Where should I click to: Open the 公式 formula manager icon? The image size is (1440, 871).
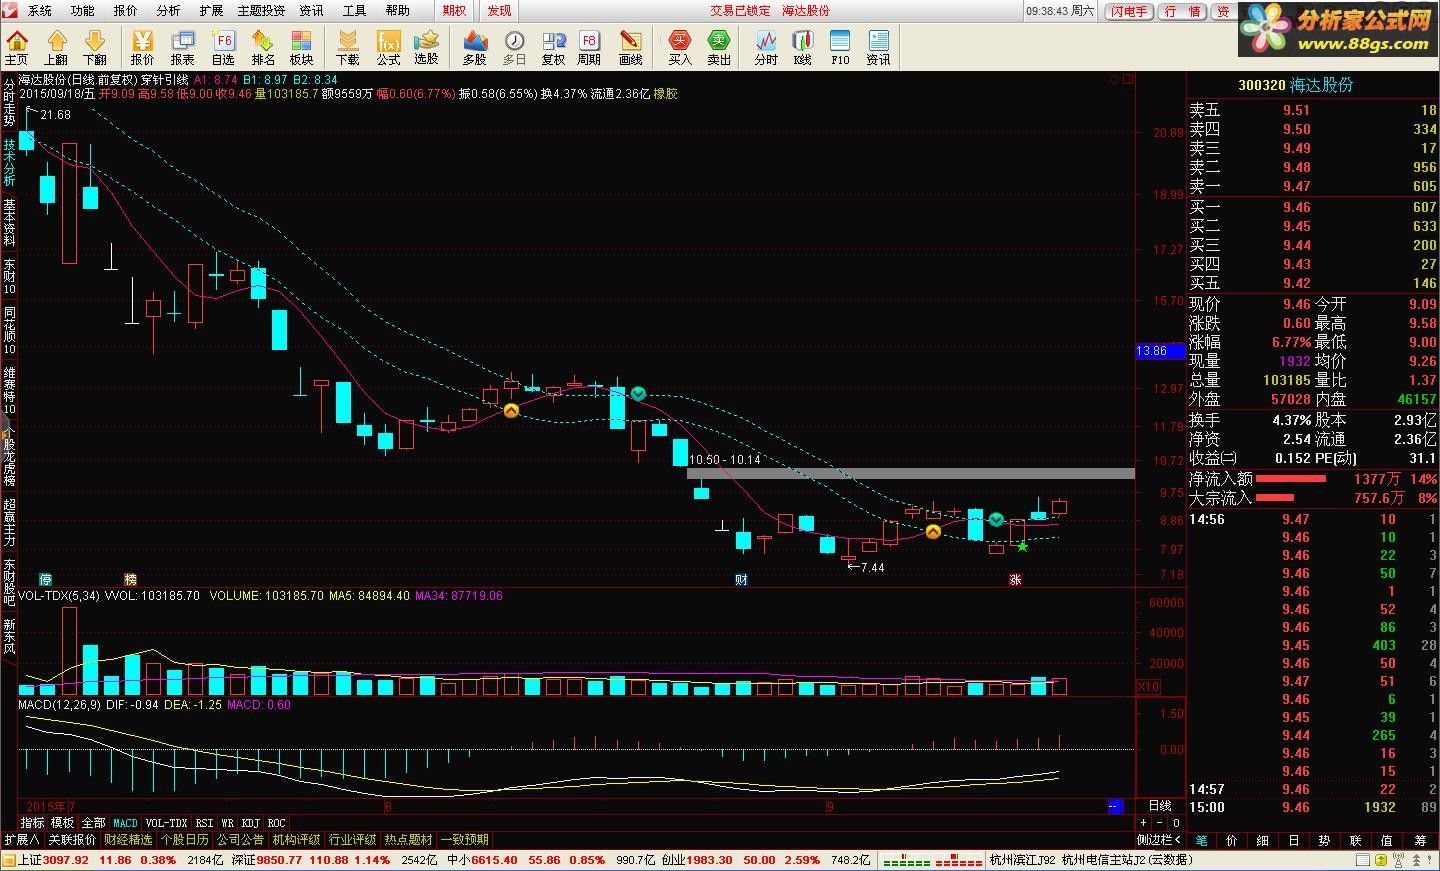(x=388, y=47)
